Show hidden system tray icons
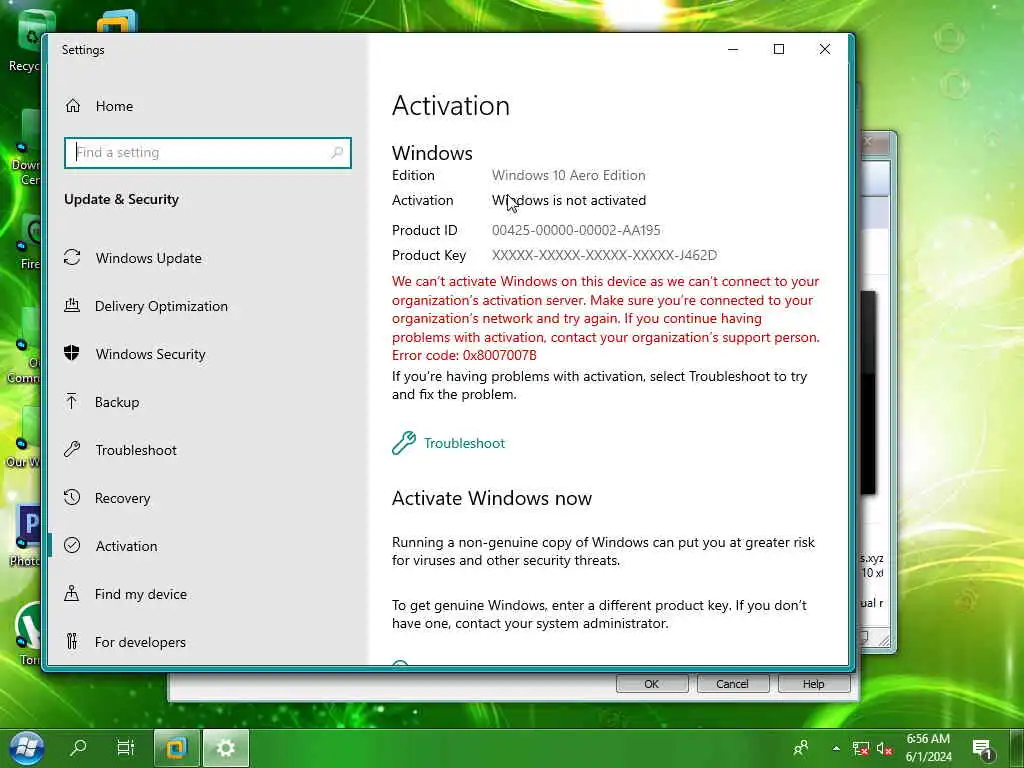1024x768 pixels. (x=836, y=748)
